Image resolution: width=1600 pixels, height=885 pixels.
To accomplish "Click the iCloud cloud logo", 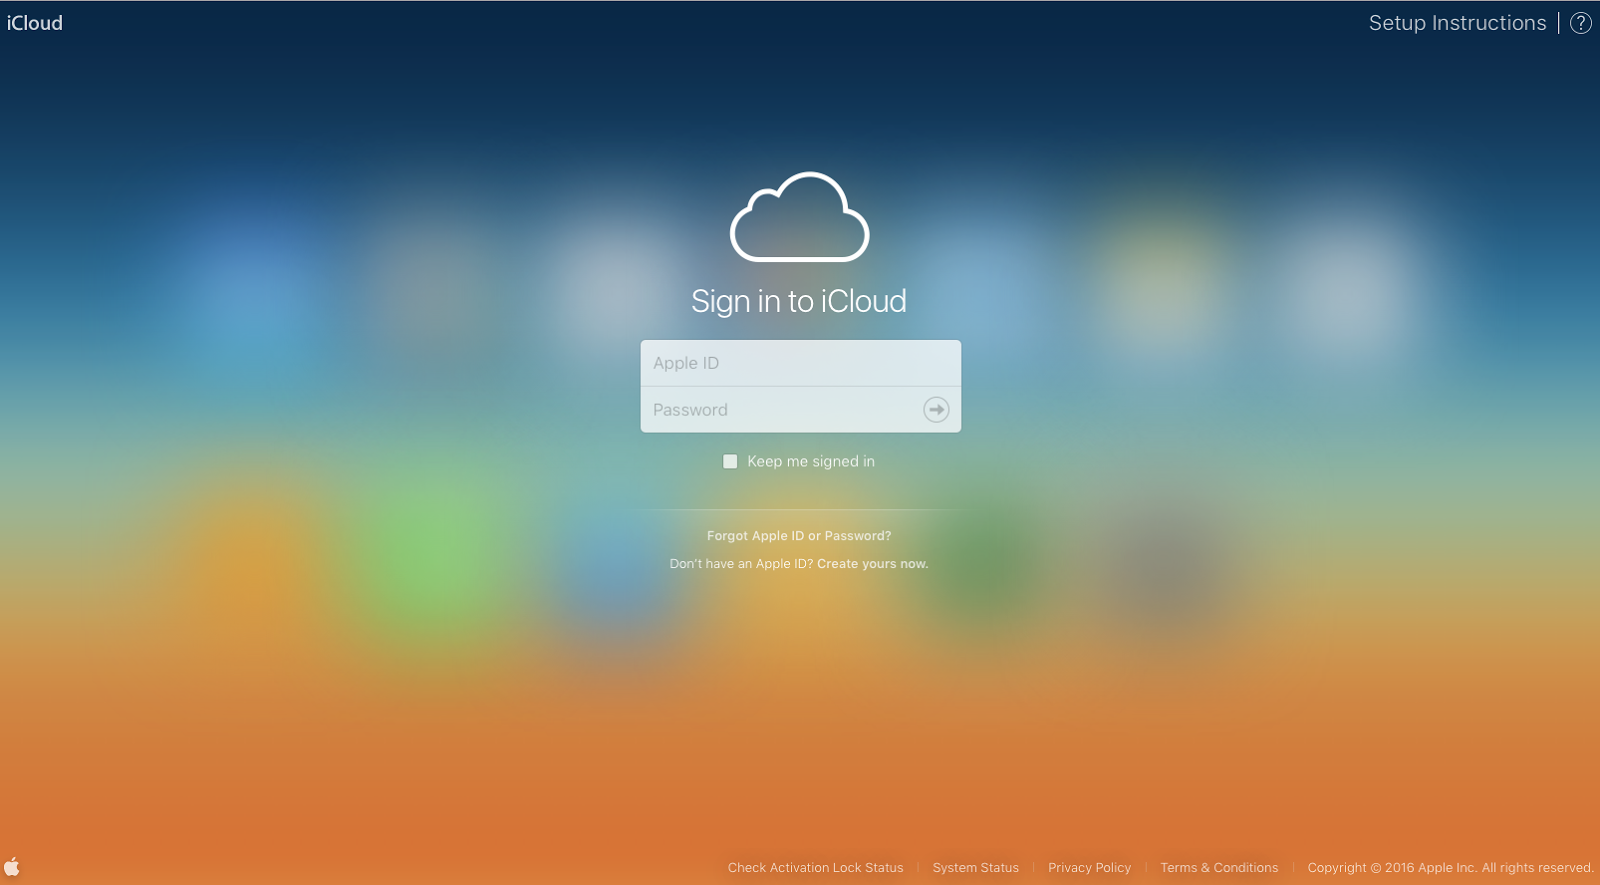I will [x=799, y=217].
